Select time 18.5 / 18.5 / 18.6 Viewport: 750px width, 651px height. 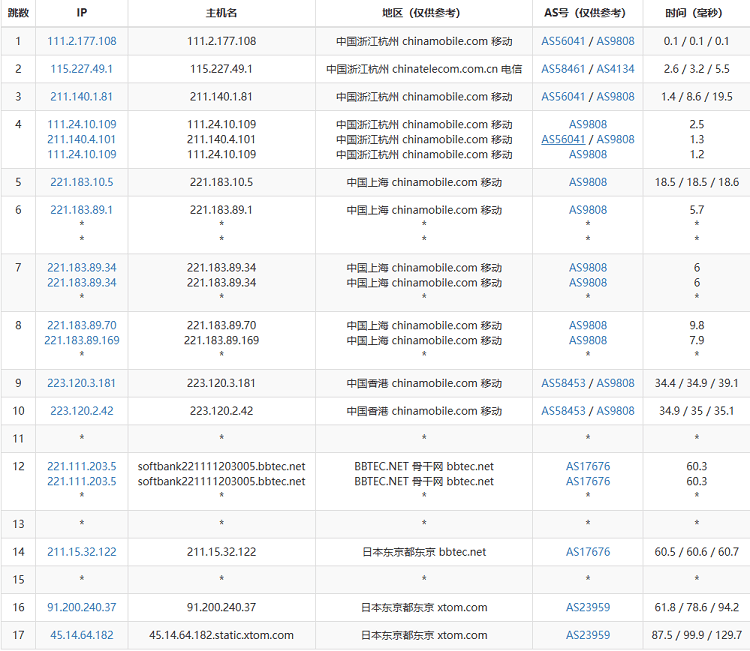pos(696,182)
